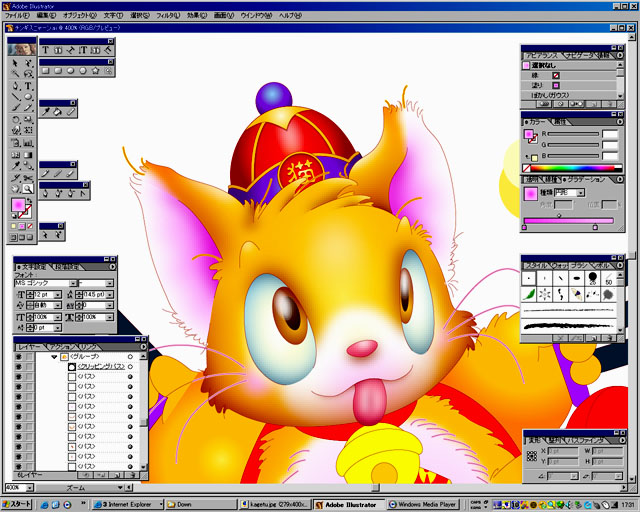
Task: Choose the Paint Bucket tool
Action: coord(58,111)
